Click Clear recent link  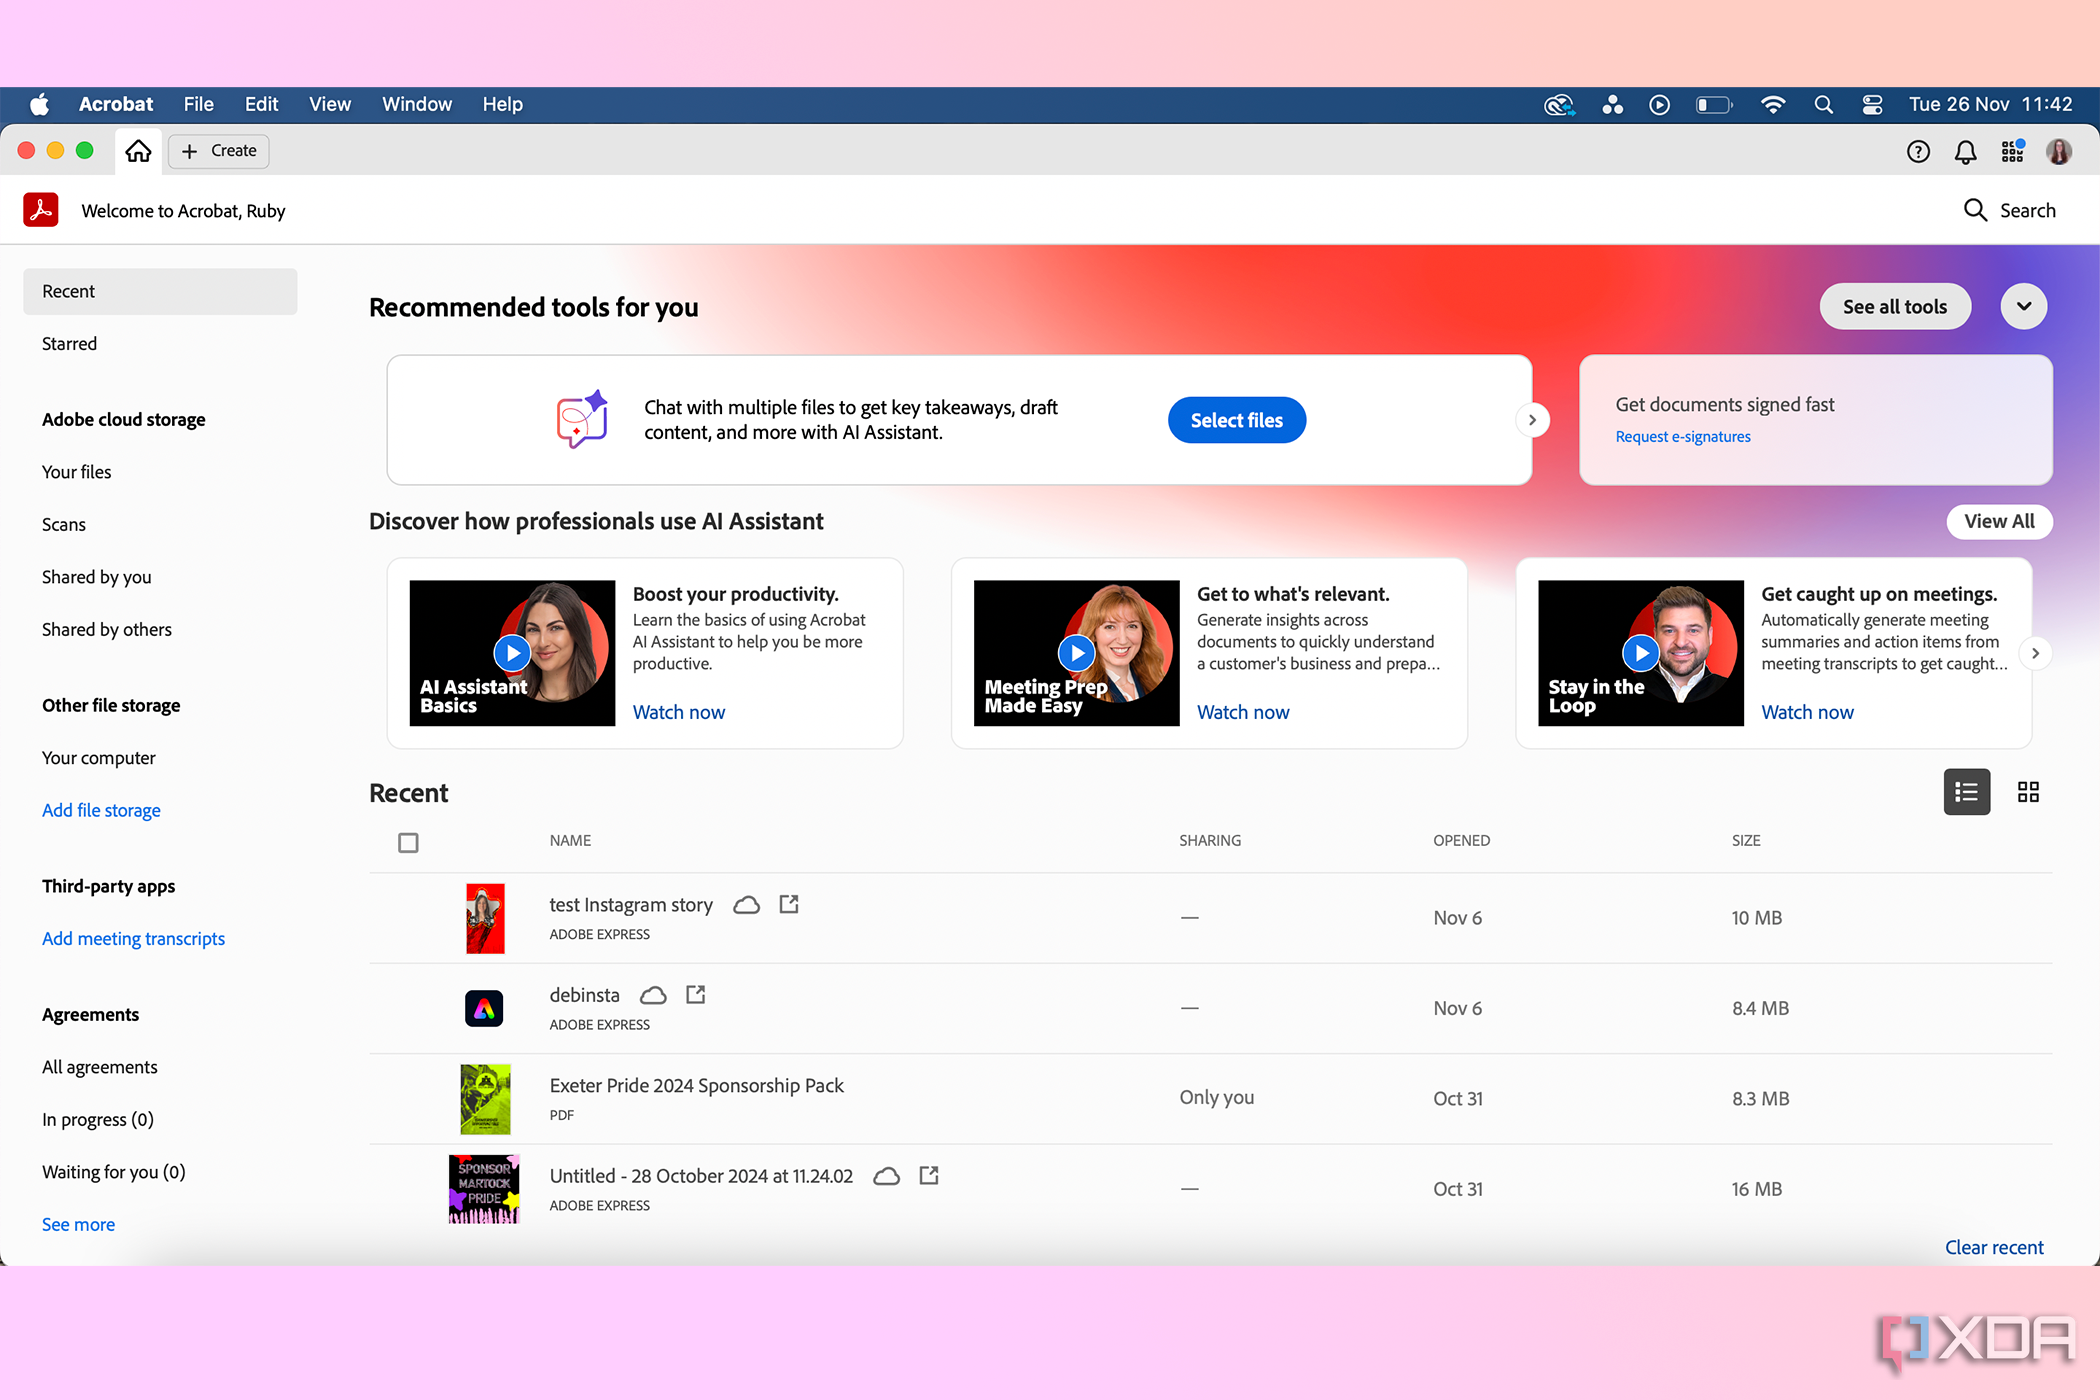1994,1247
